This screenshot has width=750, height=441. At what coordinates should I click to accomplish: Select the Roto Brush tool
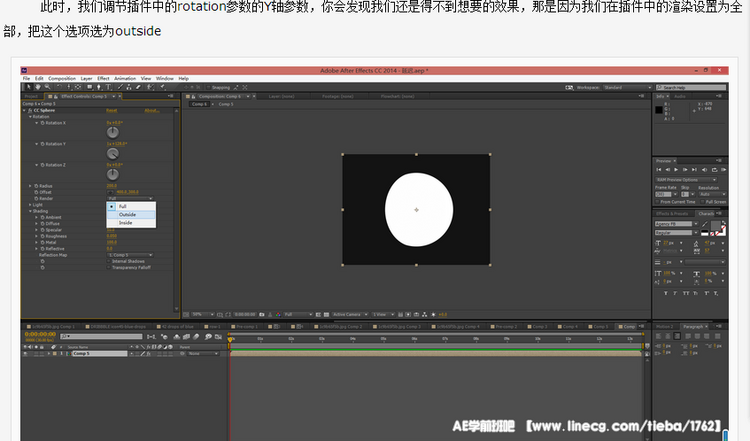point(150,87)
